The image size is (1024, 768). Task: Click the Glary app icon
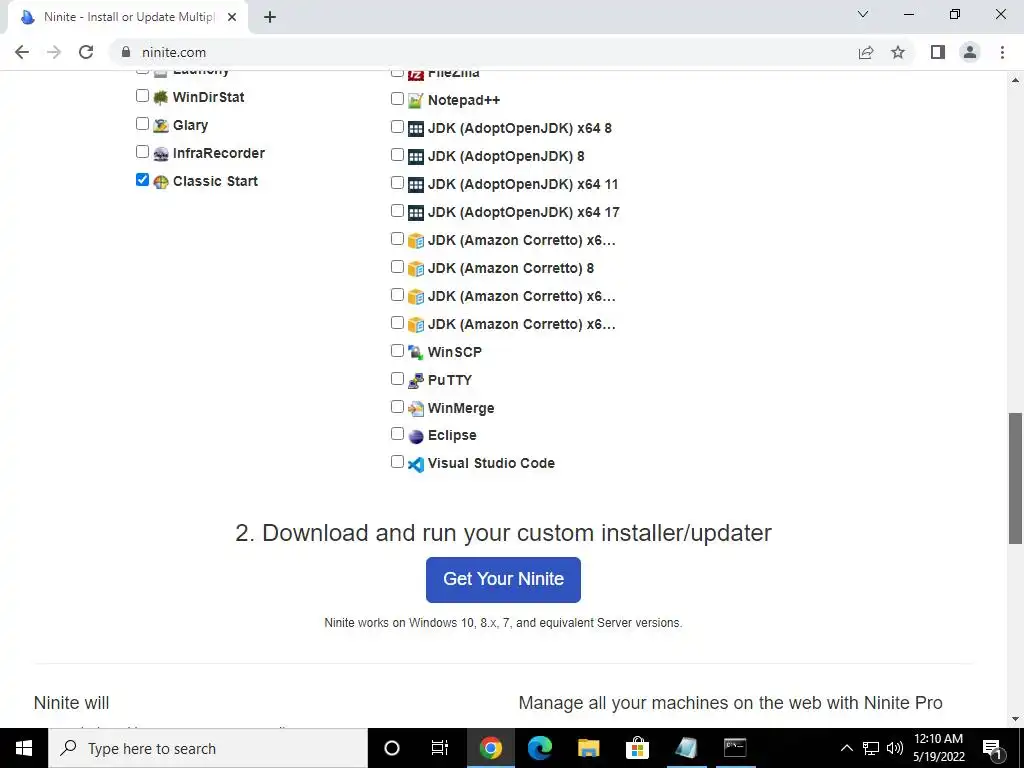(161, 126)
